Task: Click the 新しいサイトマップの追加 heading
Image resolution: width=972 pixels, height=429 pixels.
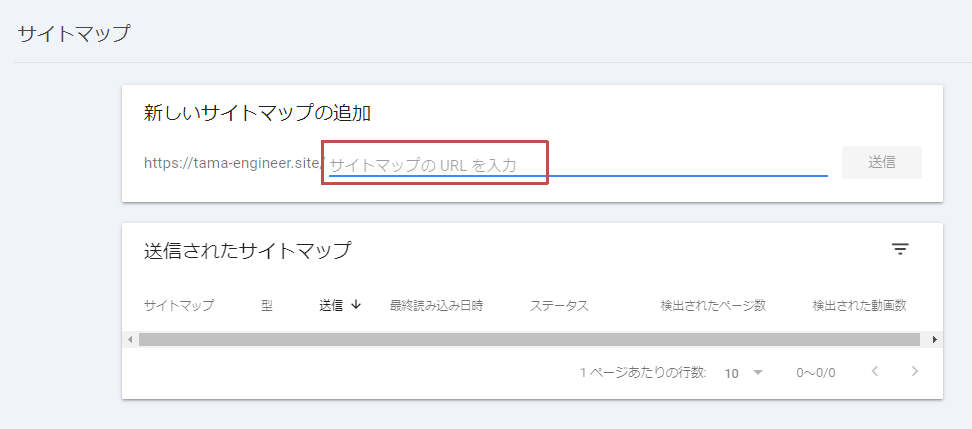Action: tap(257, 113)
